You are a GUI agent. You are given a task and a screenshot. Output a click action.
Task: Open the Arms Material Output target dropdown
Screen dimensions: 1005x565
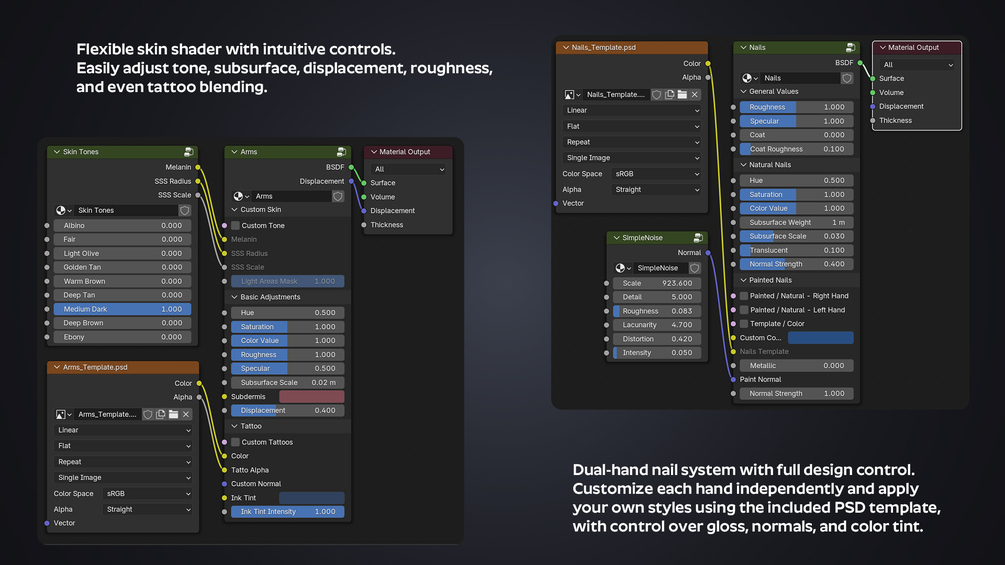[x=409, y=169]
